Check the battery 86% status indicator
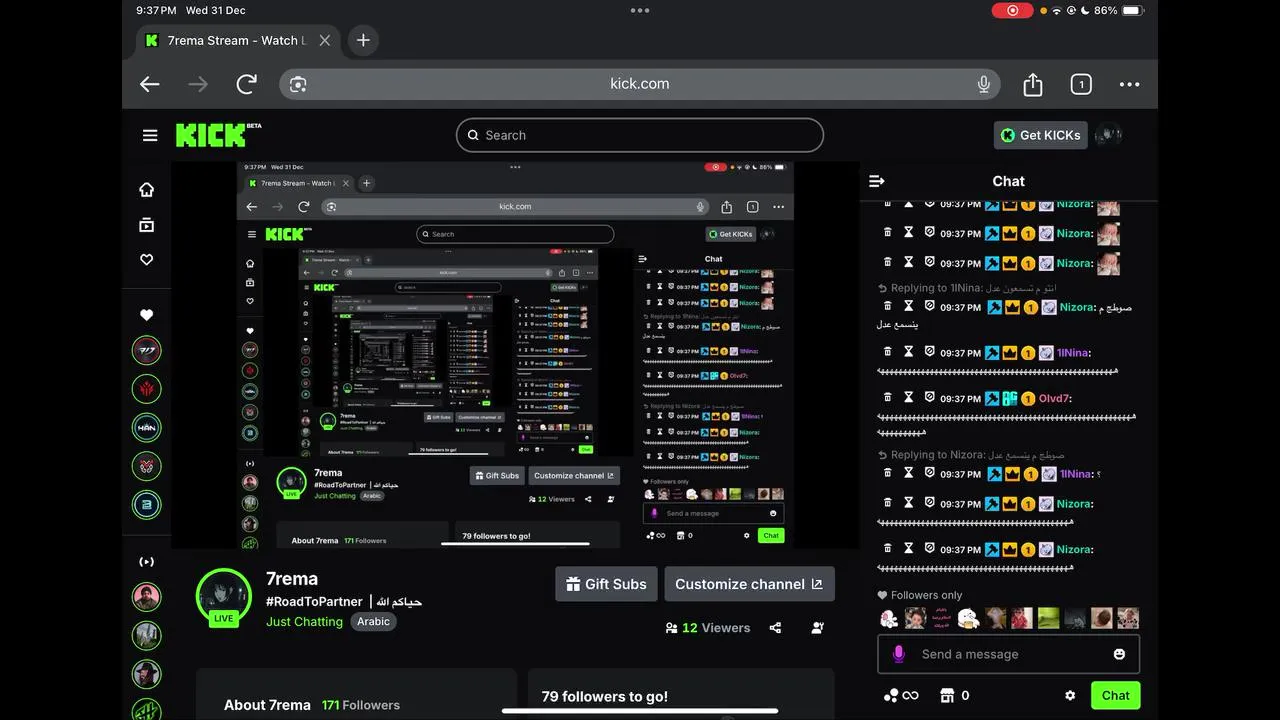 pos(1118,10)
